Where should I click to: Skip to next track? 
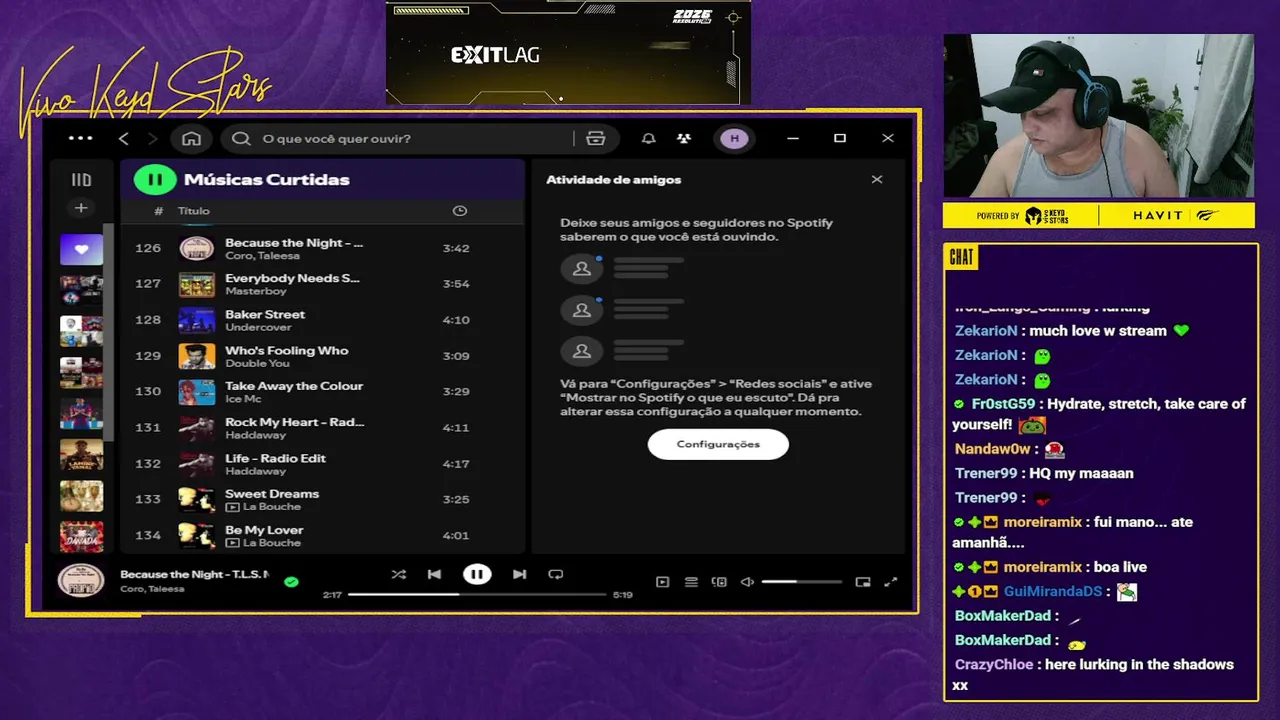(519, 574)
